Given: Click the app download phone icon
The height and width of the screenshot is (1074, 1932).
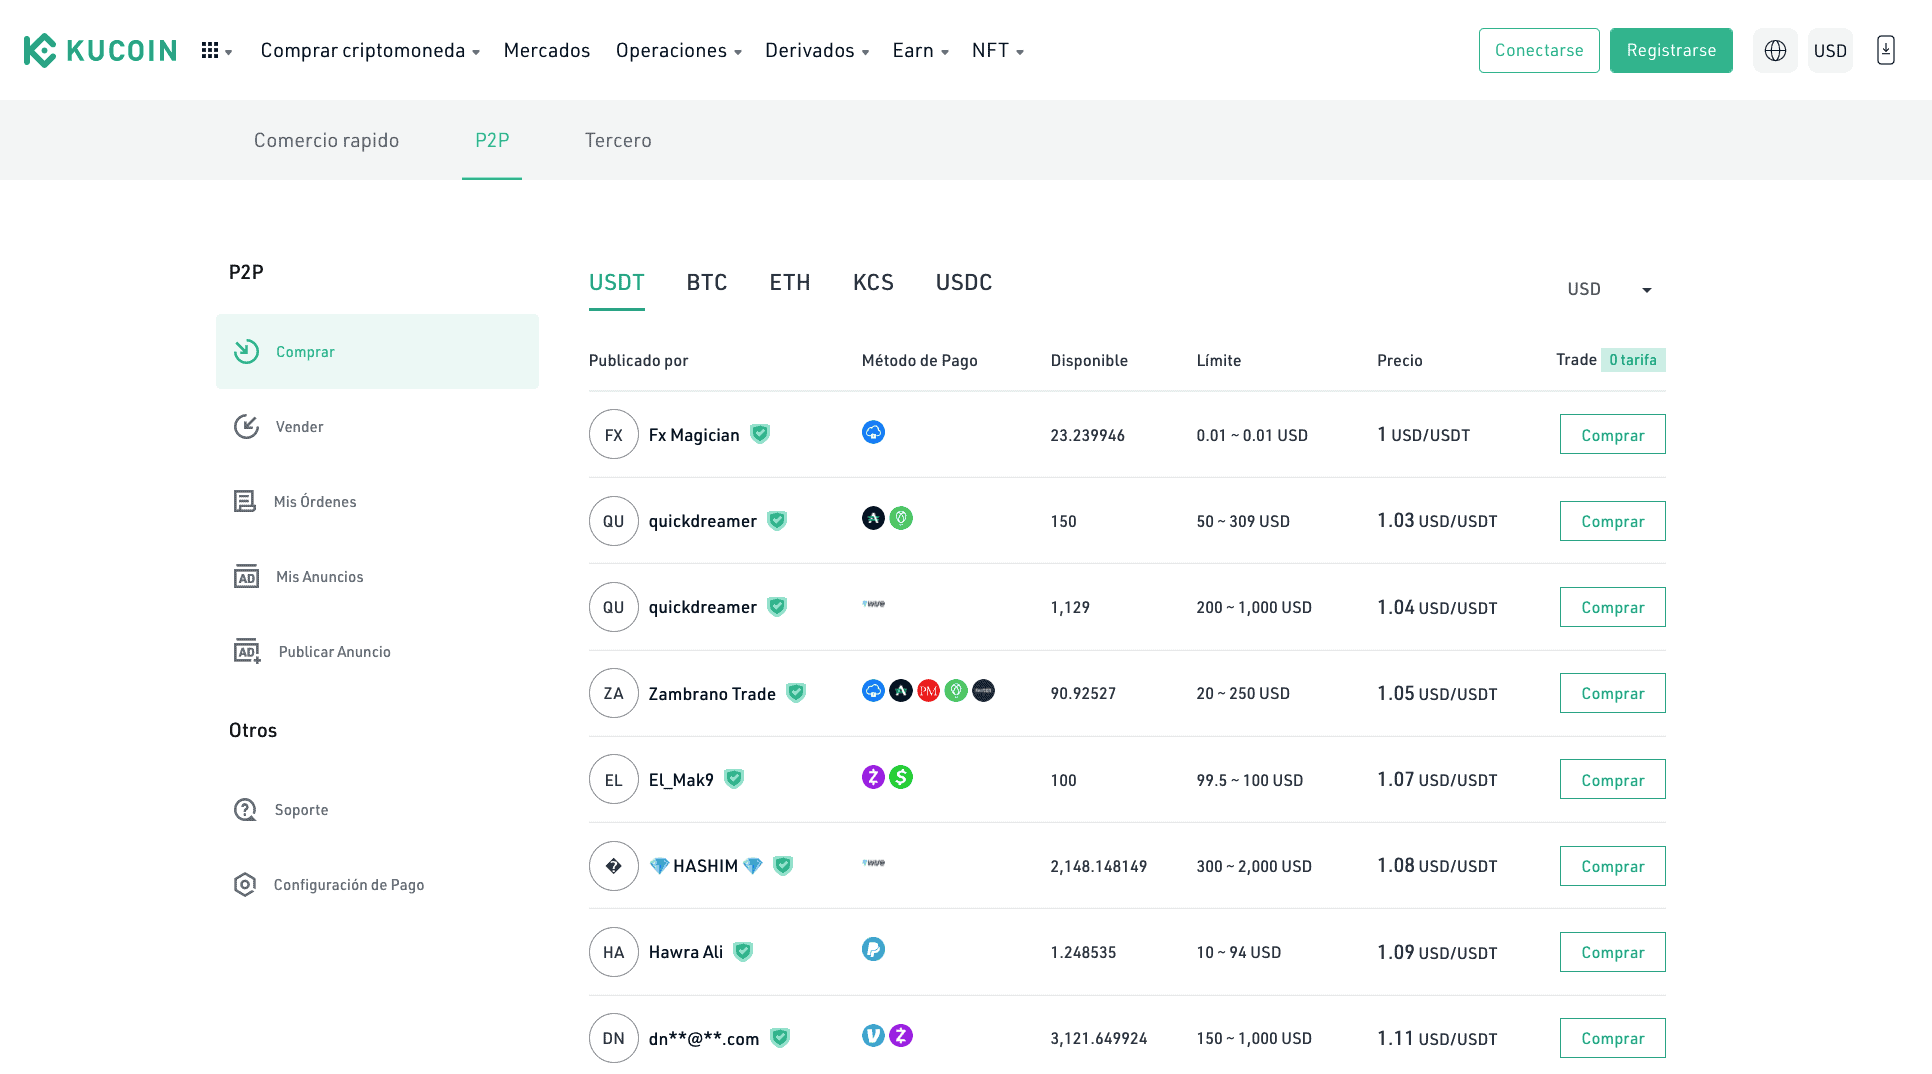Looking at the screenshot, I should pos(1886,50).
